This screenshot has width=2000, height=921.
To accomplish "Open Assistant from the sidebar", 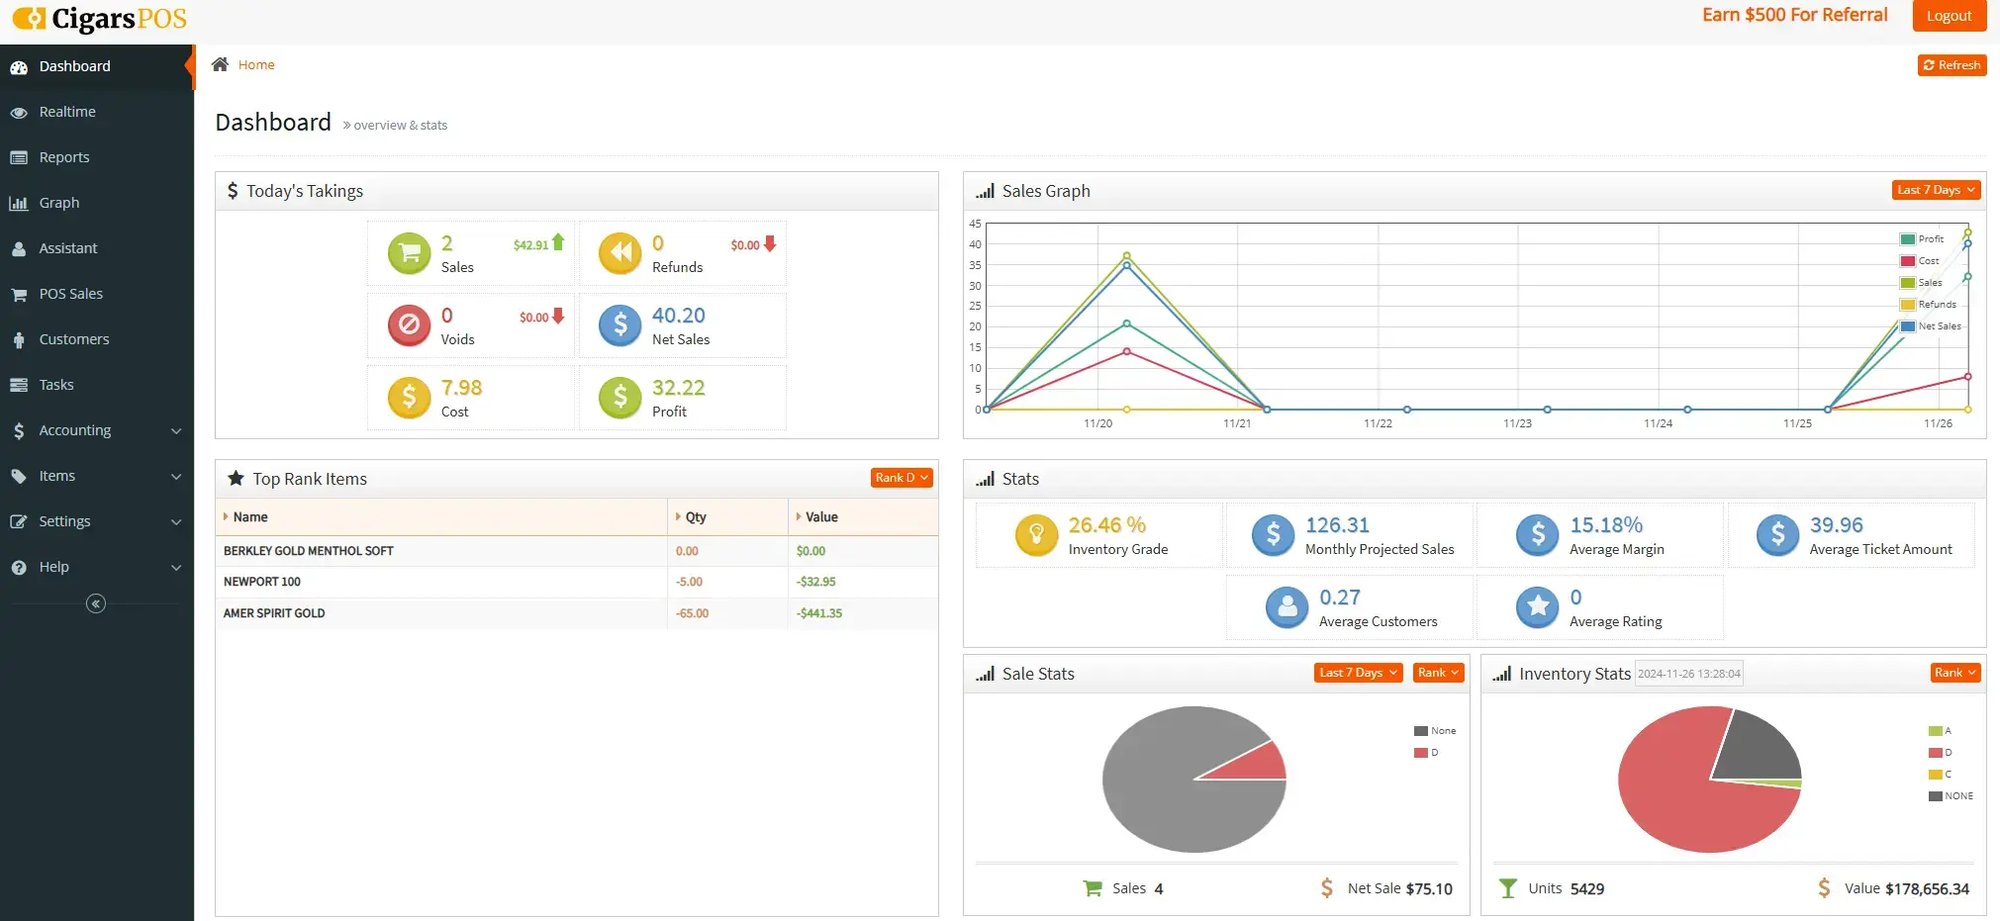I will point(97,248).
